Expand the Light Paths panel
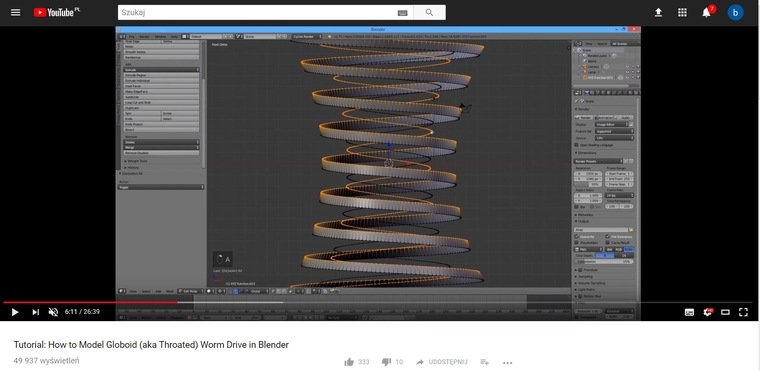Screen dimensions: 760x371 coord(586,290)
